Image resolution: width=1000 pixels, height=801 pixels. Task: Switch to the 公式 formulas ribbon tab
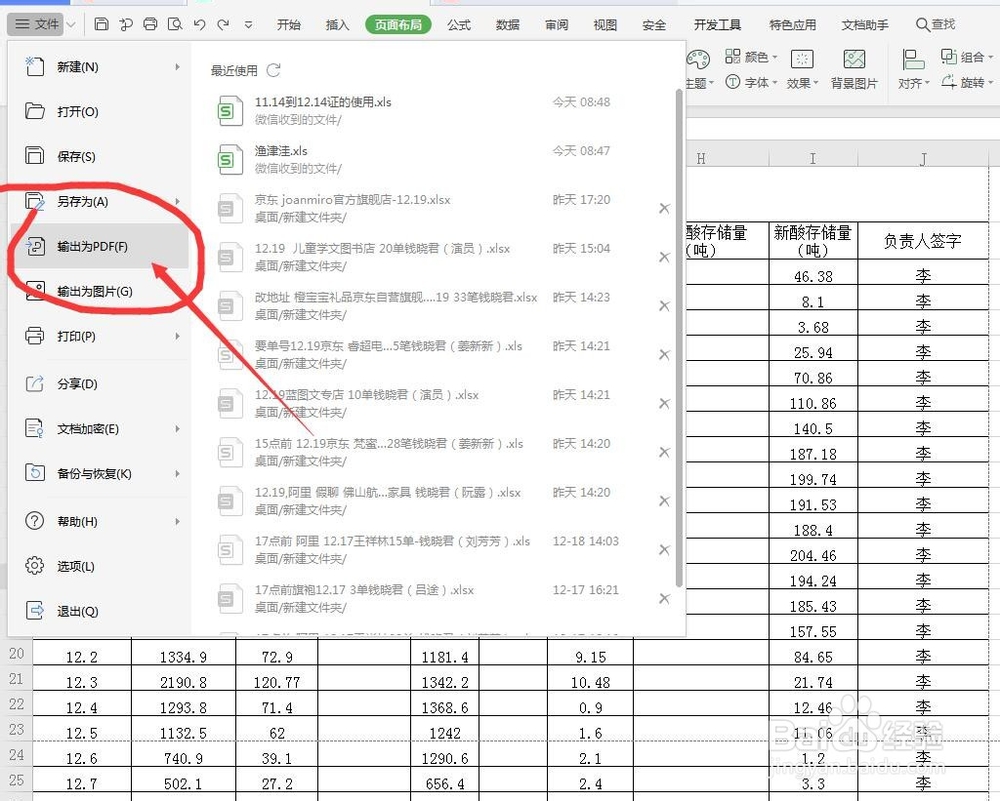point(459,24)
